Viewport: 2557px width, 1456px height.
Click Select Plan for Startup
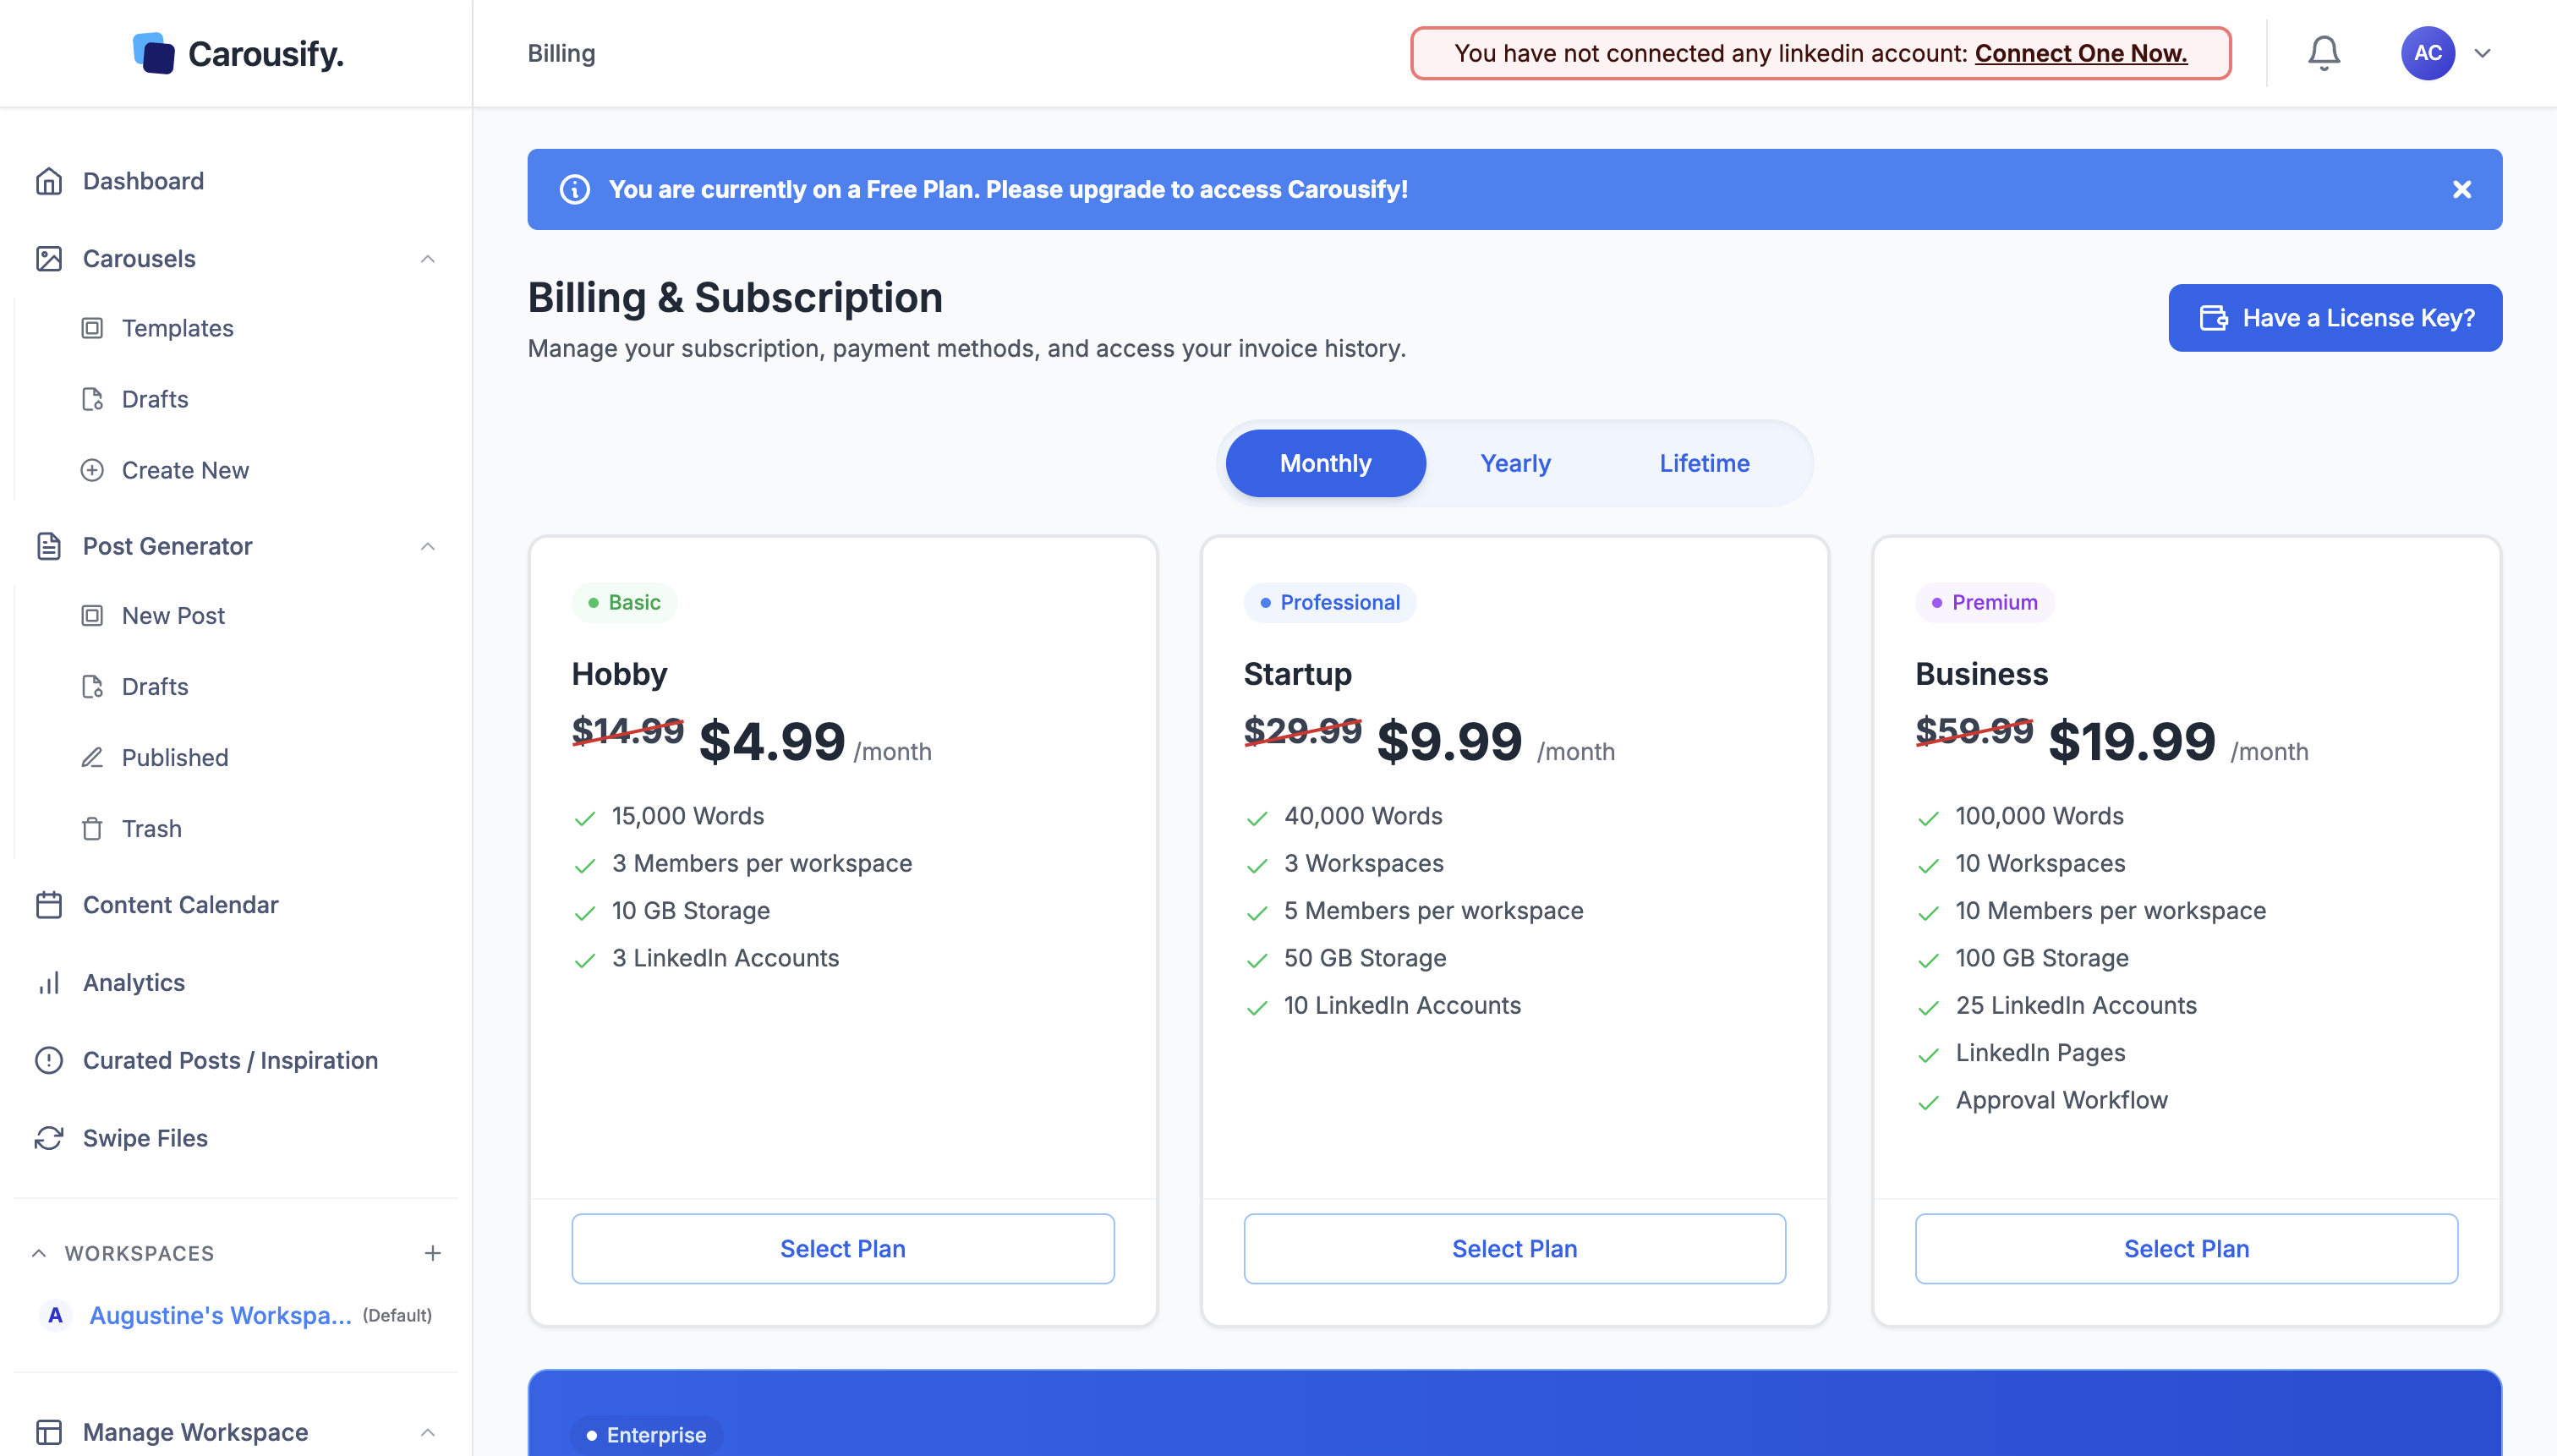1514,1248
